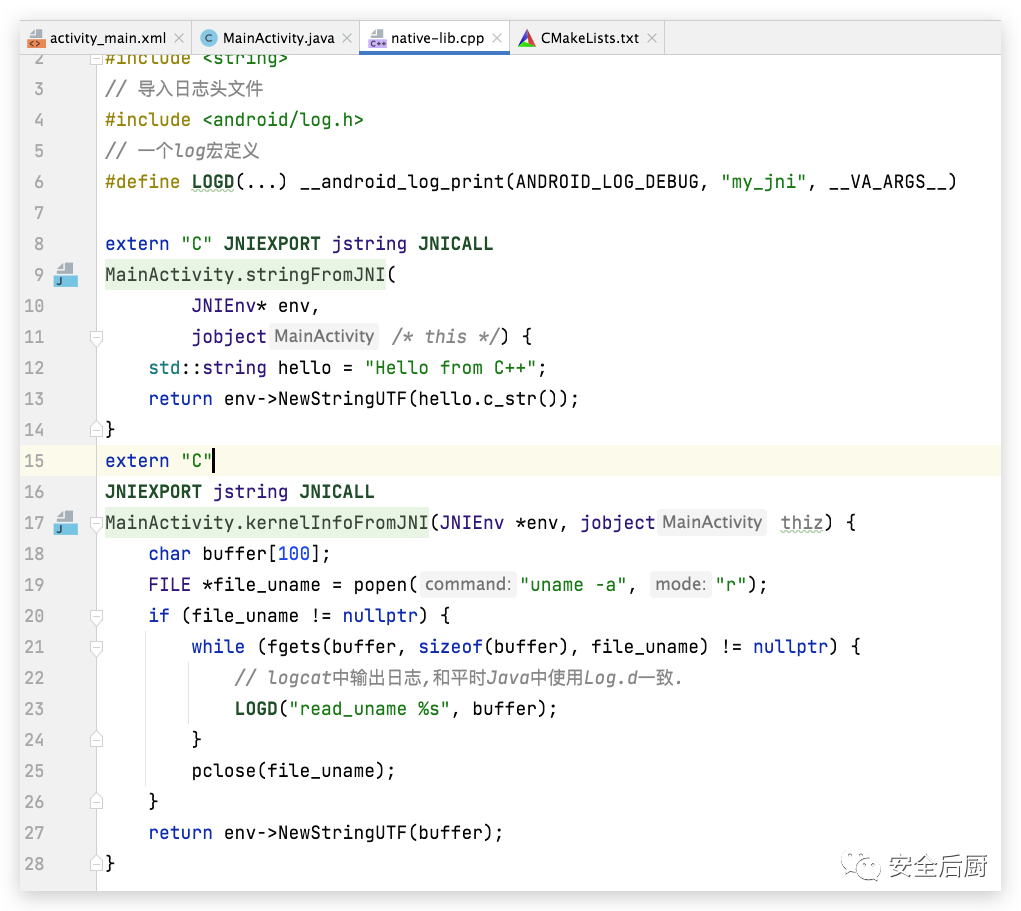Collapse the while loop fold at line 21
This screenshot has height=911, width=1021.
[x=96, y=647]
